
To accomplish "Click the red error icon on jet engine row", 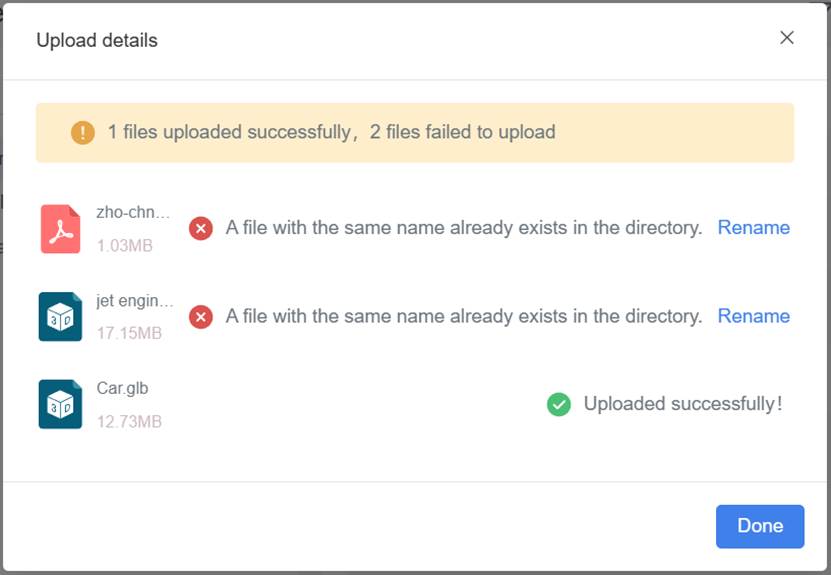I will (x=201, y=317).
